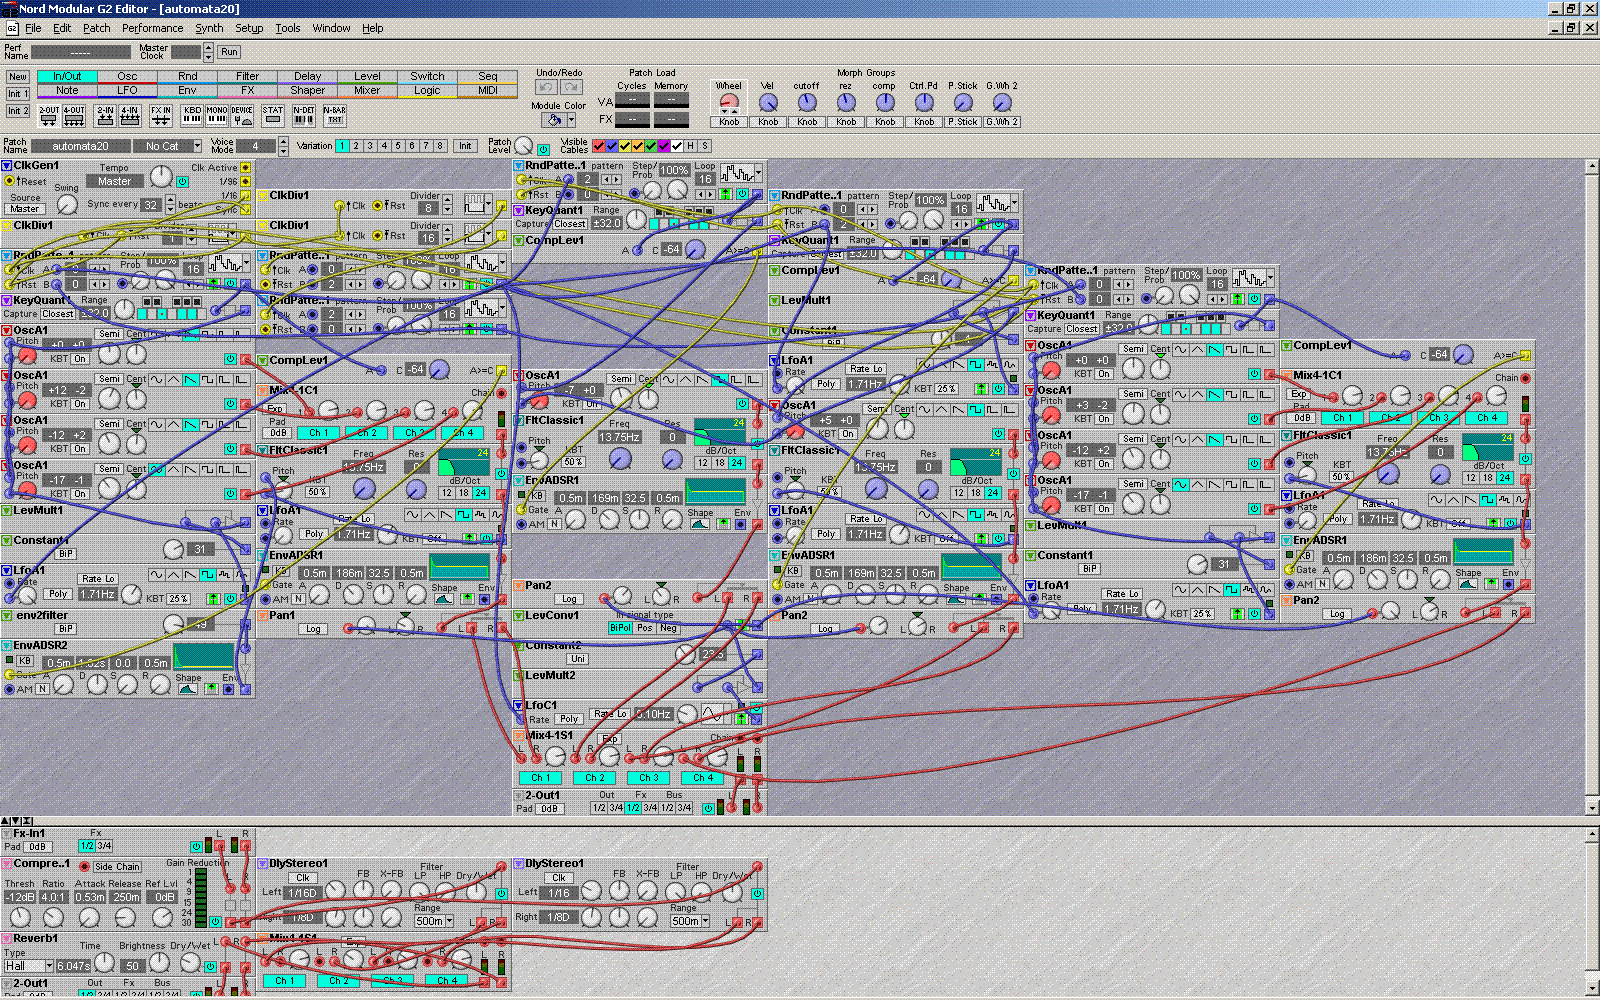Open the Synth menu
The width and height of the screenshot is (1600, 1000).
[209, 28]
